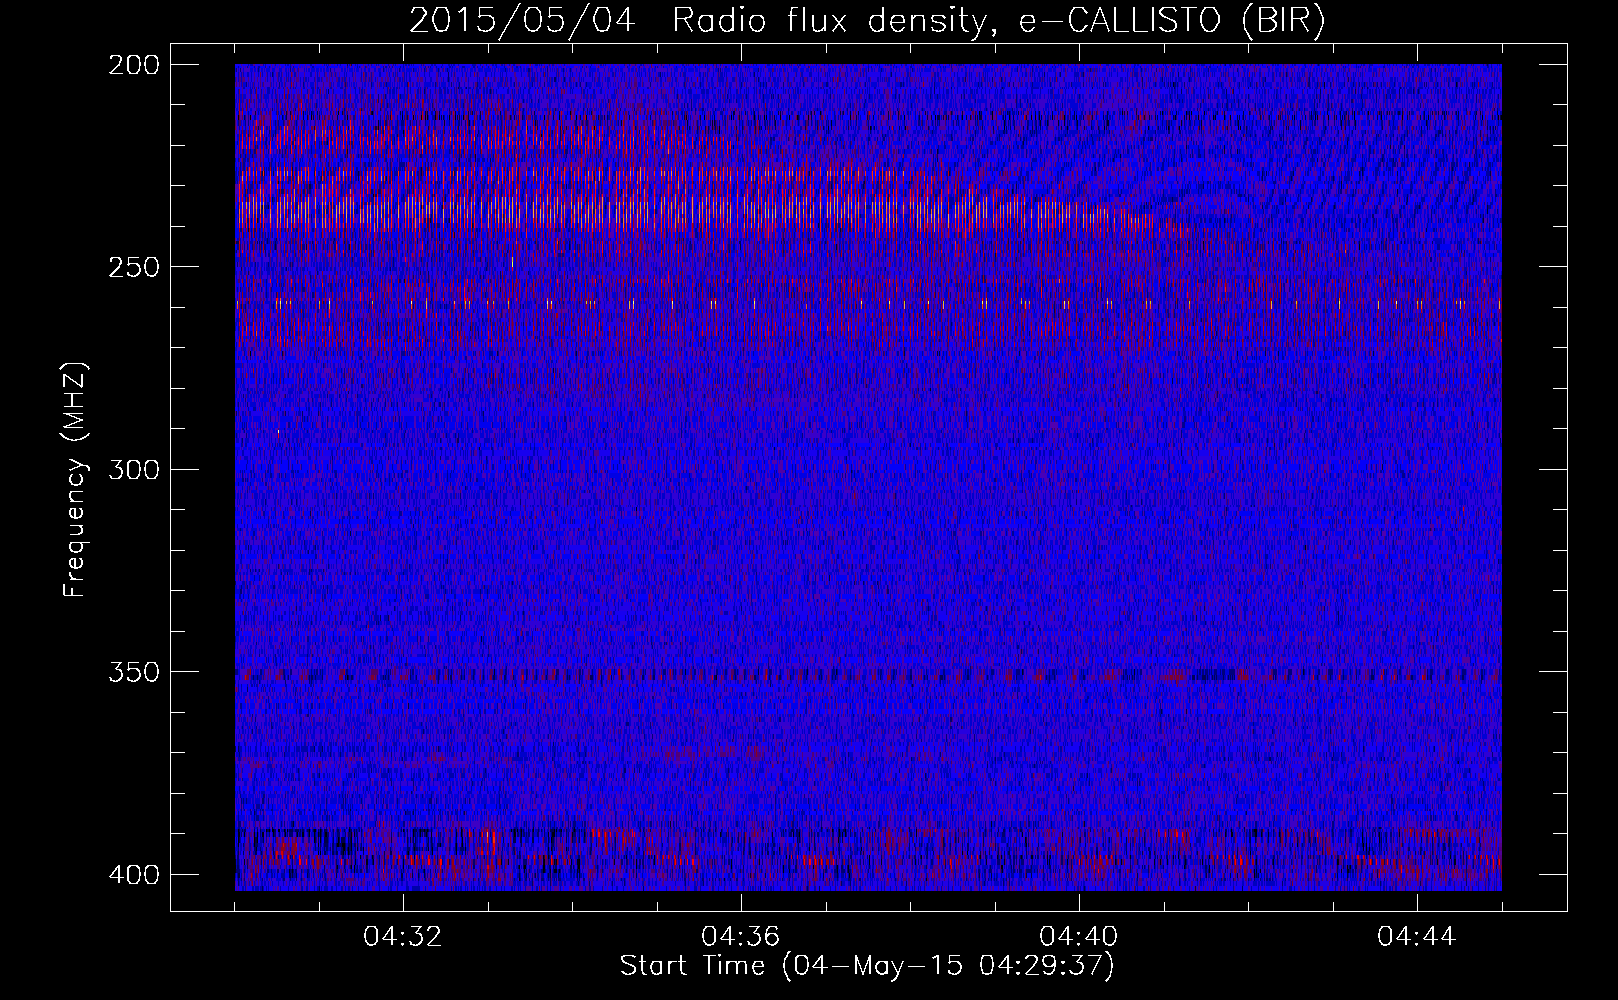This screenshot has width=1618, height=1000.
Task: Click the 200 frequency tick label
Action: (x=133, y=65)
